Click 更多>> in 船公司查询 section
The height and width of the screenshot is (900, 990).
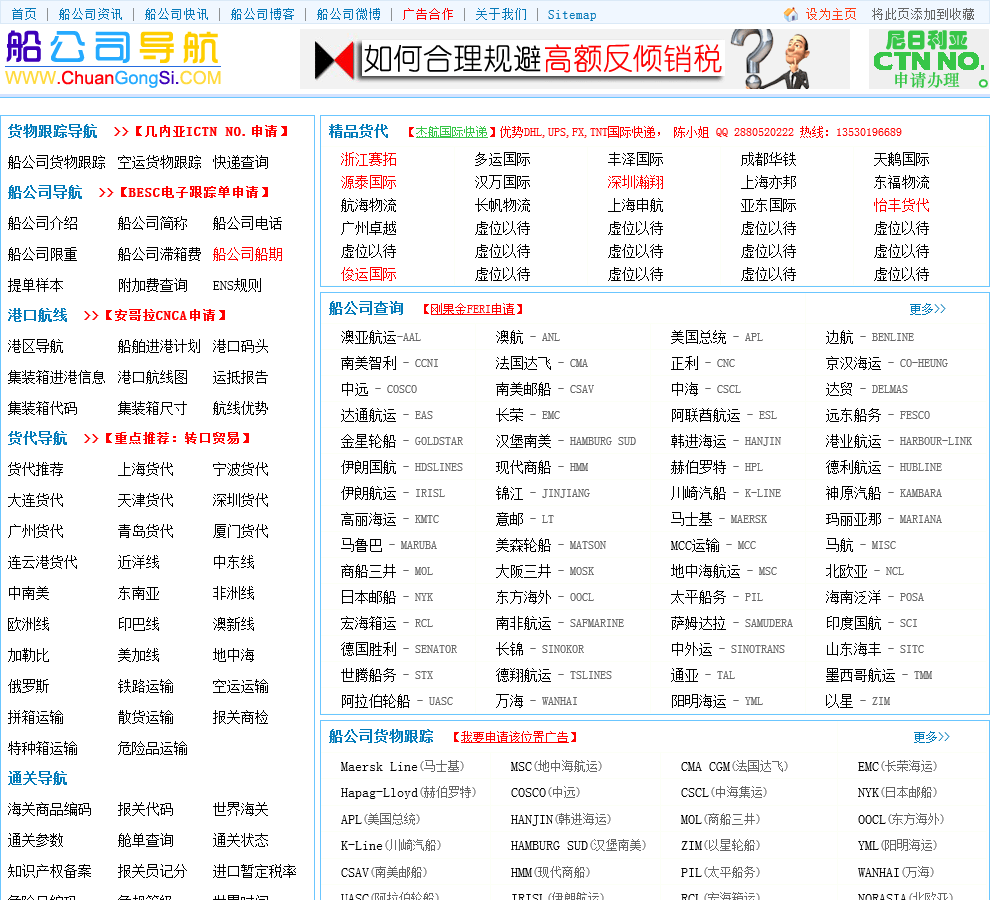(x=927, y=309)
